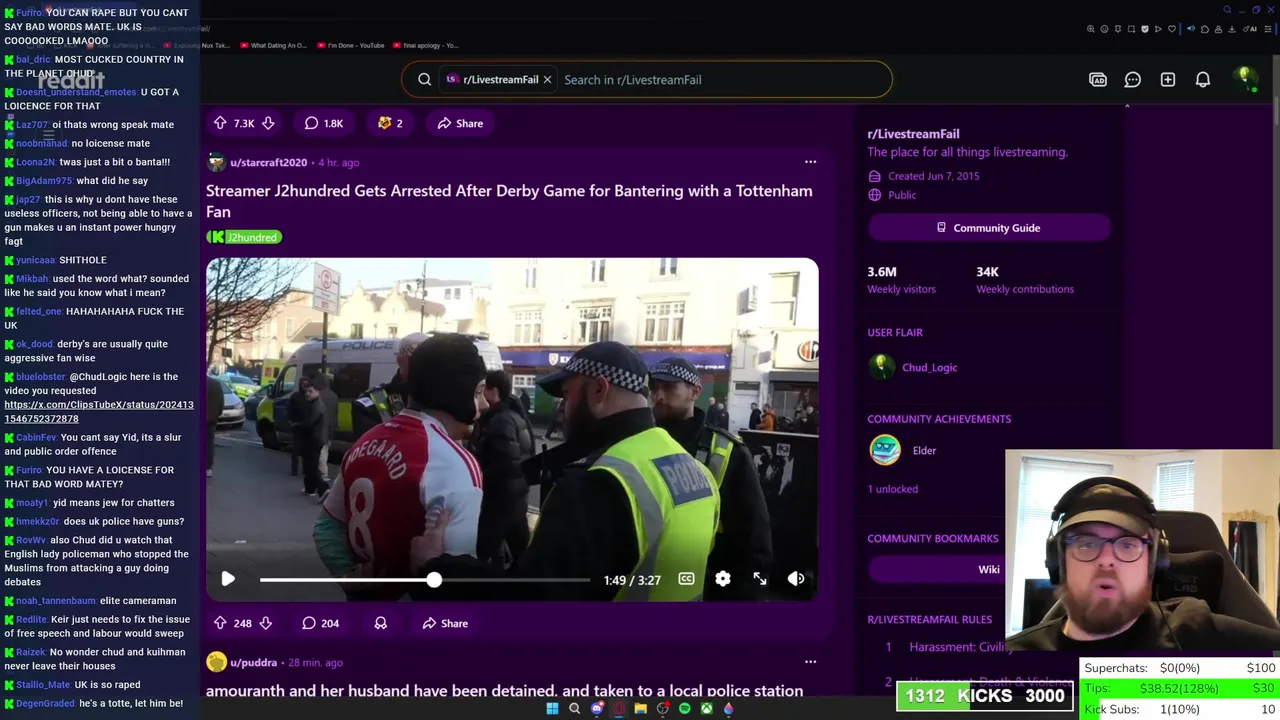The height and width of the screenshot is (720, 1280).
Task: Open u/puddra profile link
Action: tap(253, 662)
